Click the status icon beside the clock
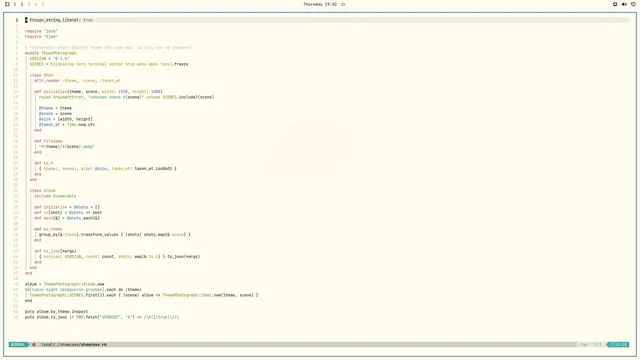 [343, 4]
